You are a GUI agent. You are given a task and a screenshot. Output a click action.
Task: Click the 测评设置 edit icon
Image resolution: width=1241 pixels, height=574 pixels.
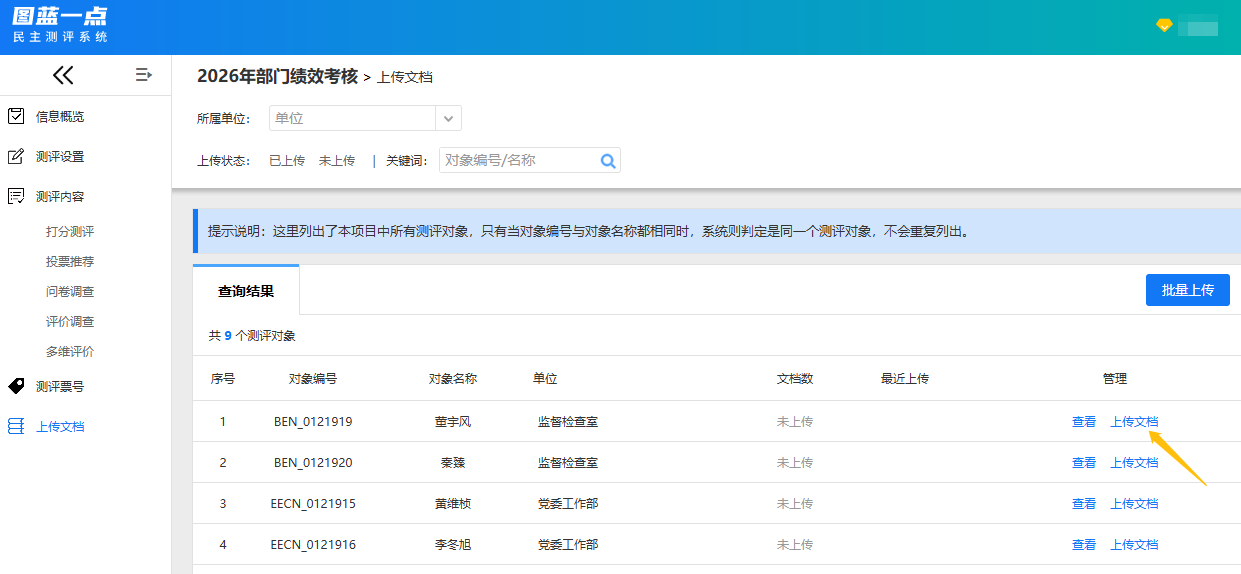tap(16, 156)
